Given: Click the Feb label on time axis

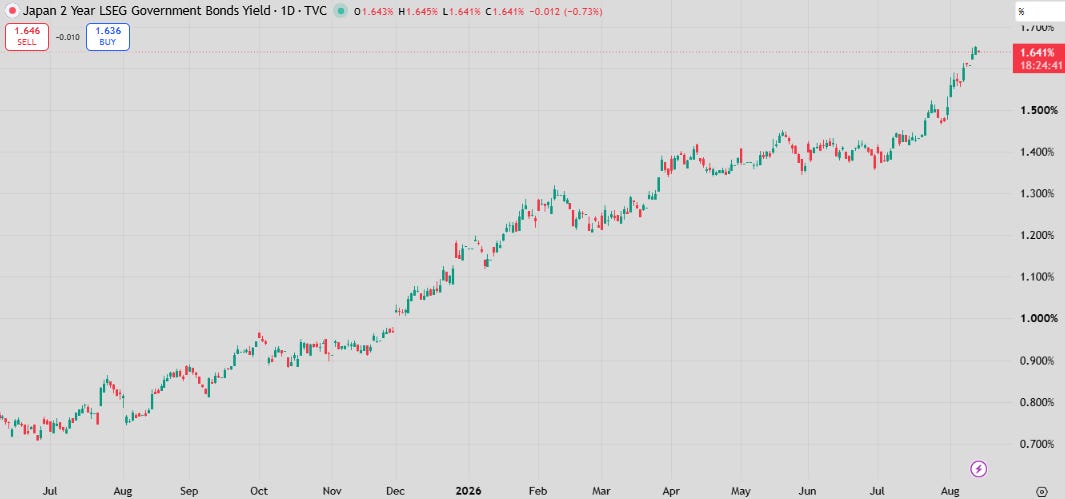Looking at the screenshot, I should (538, 489).
